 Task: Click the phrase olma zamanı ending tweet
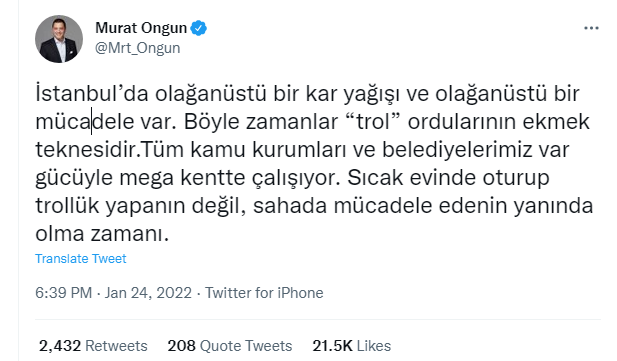click(102, 234)
